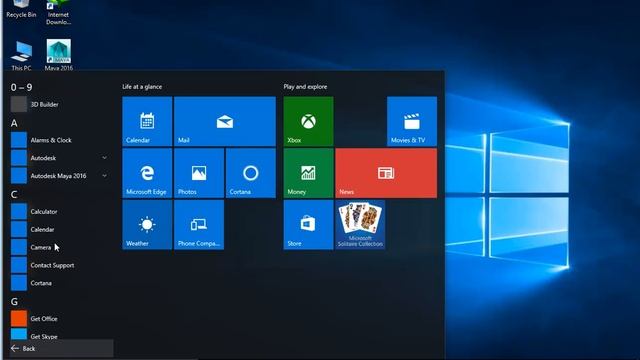Launch the Xbox tile
640x360 pixels.
(308, 121)
